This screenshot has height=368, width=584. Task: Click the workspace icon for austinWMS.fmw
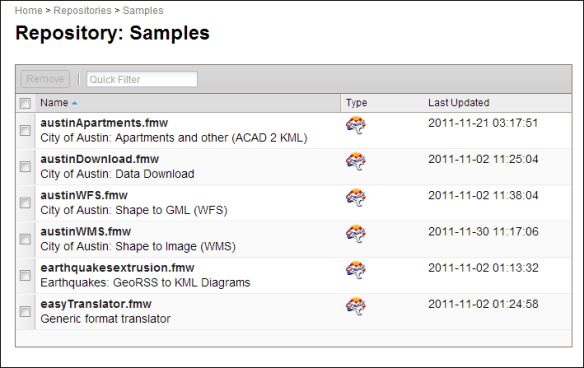(356, 234)
